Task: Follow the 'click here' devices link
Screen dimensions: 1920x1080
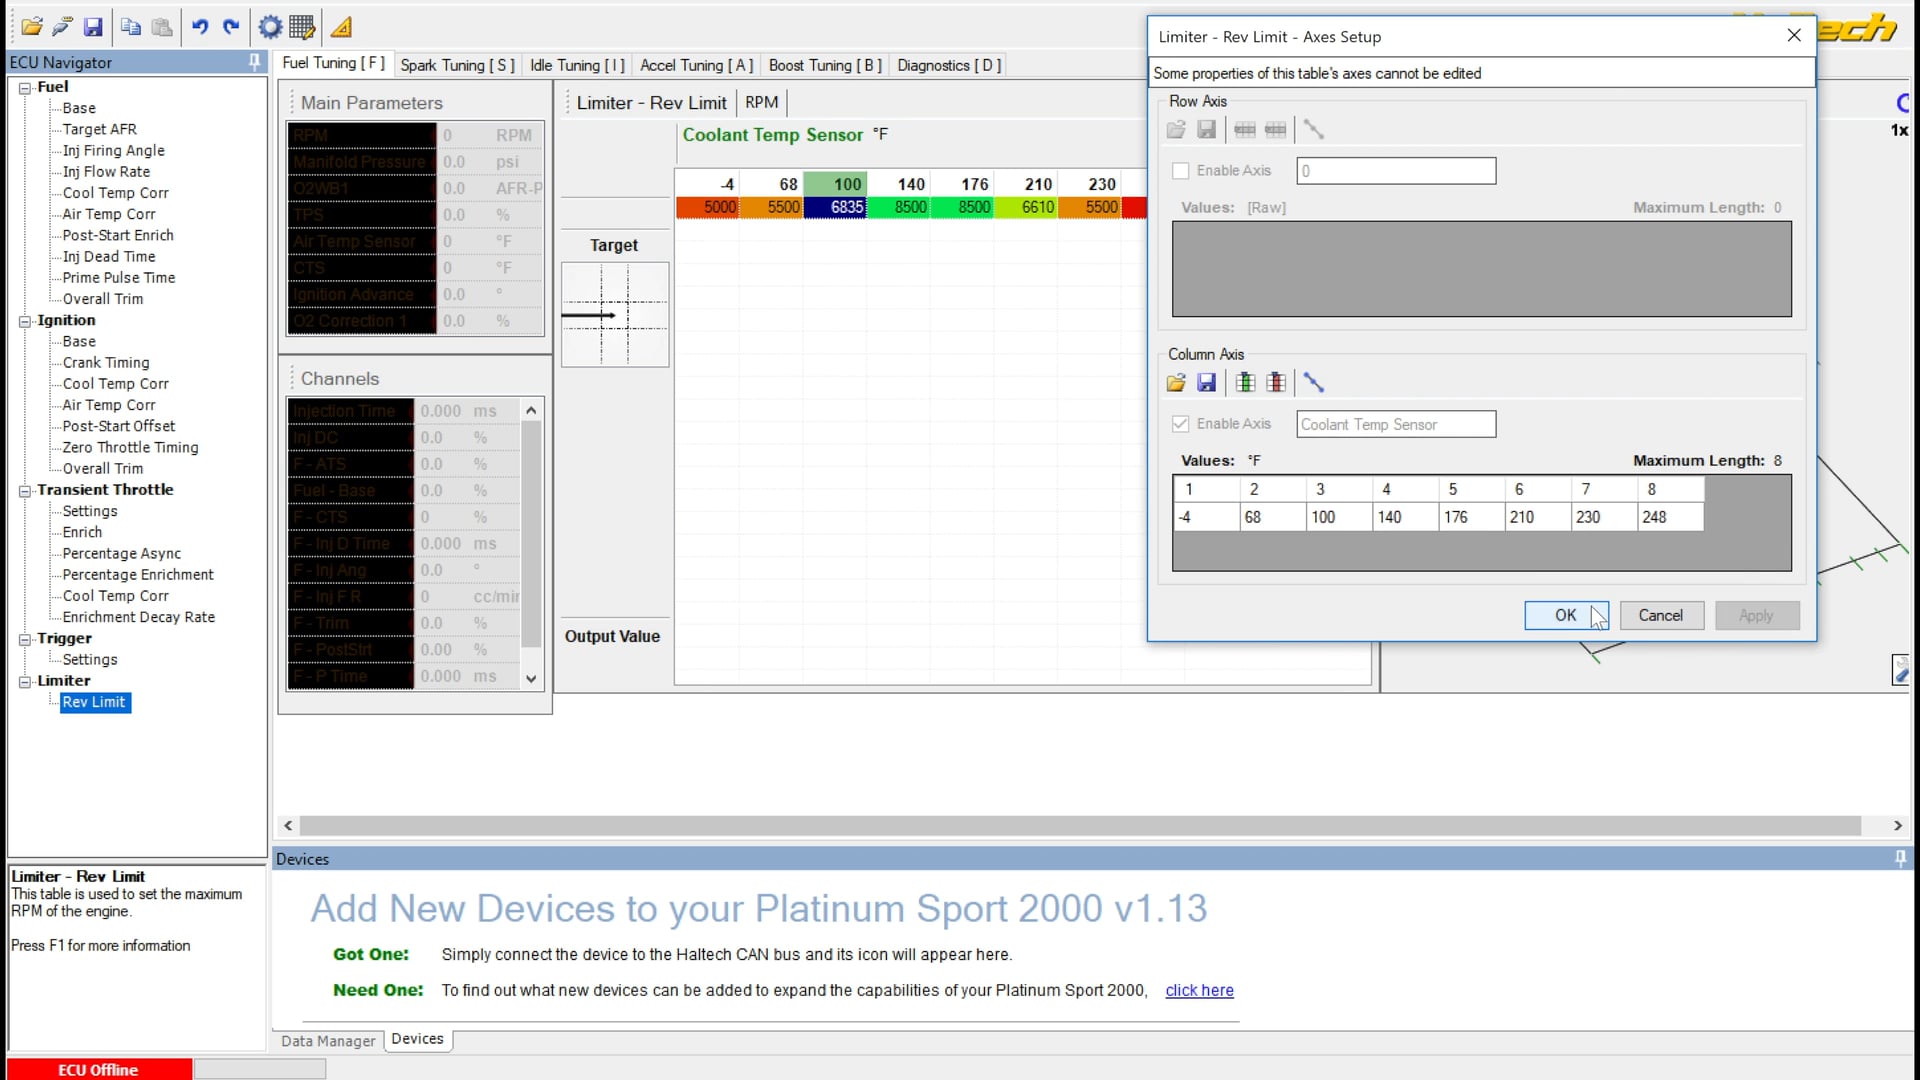Action: click(x=1198, y=990)
